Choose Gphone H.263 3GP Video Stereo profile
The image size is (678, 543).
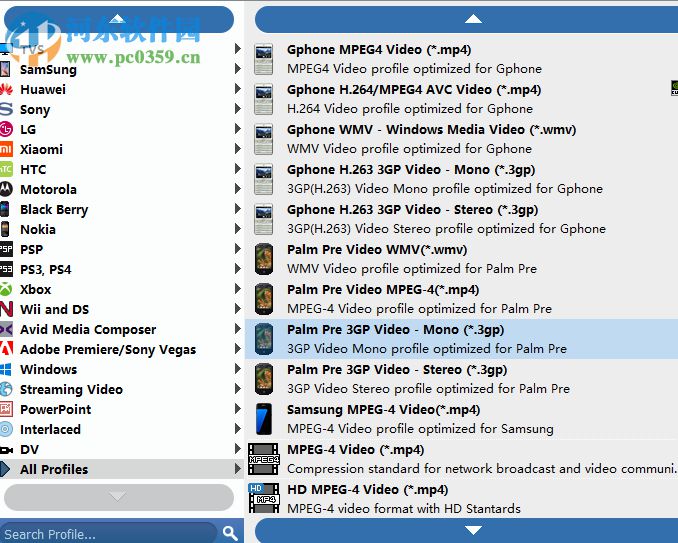point(461,219)
